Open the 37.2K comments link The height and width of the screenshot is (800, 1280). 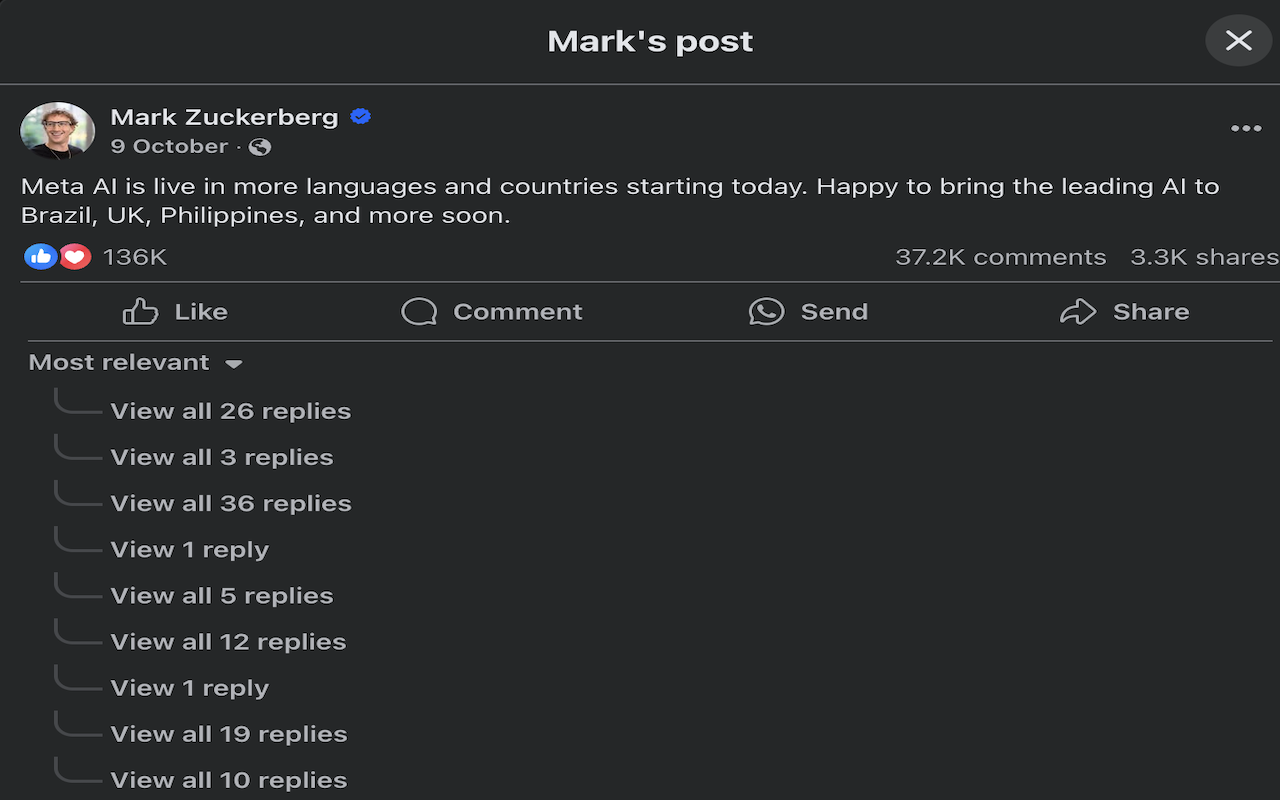point(1000,257)
